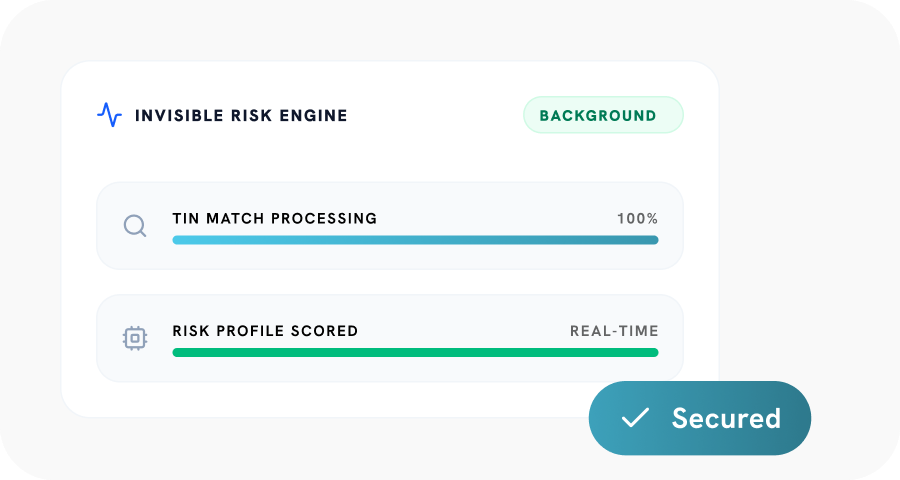Click the magnifier icon in TIN Match row
Image resolution: width=900 pixels, height=480 pixels.
coord(135,226)
